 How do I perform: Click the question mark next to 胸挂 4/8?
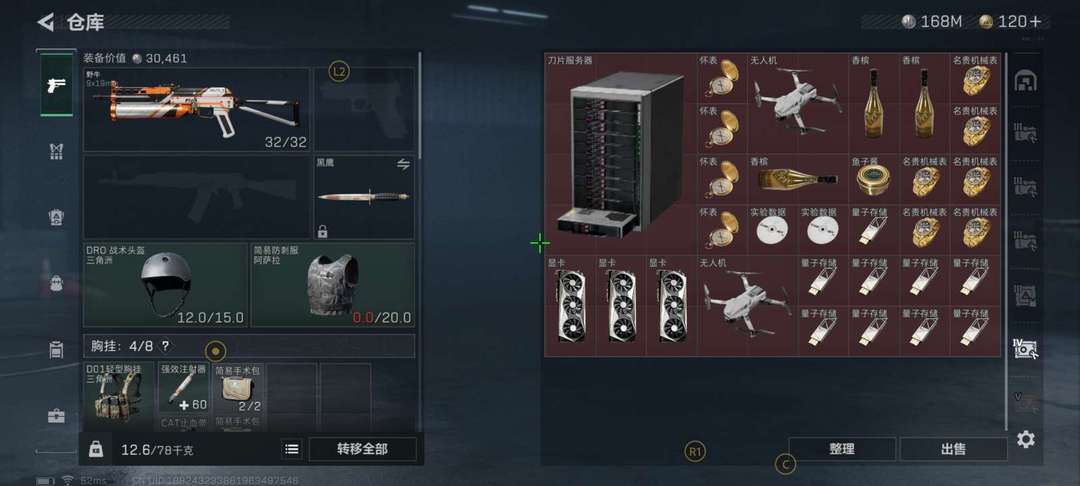pyautogui.click(x=165, y=346)
